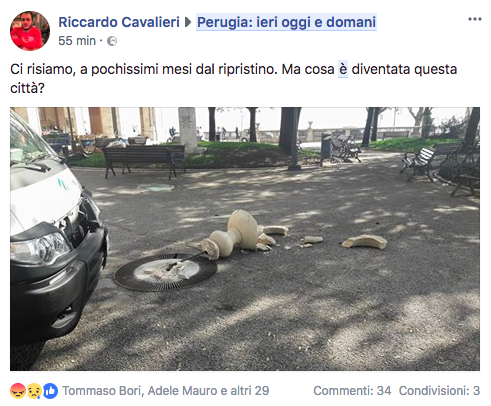Open Tommaso Bori's name in reactions

pos(103,391)
